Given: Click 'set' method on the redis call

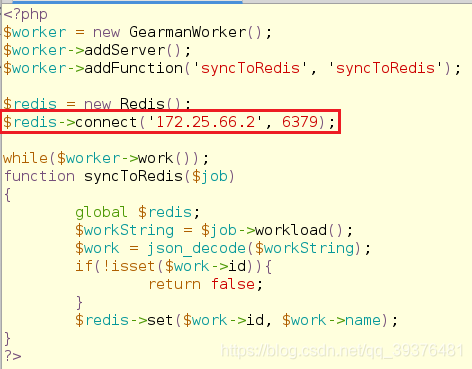Looking at the screenshot, I should (x=160, y=320).
